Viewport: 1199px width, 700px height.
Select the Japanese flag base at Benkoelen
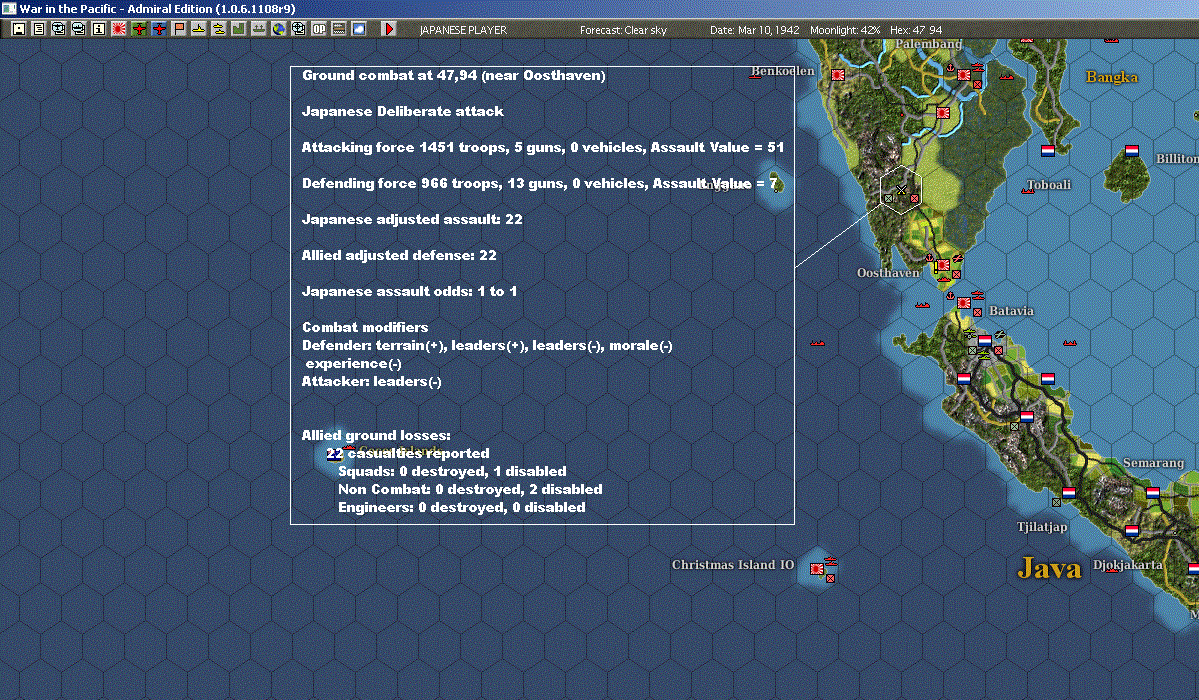click(x=837, y=75)
